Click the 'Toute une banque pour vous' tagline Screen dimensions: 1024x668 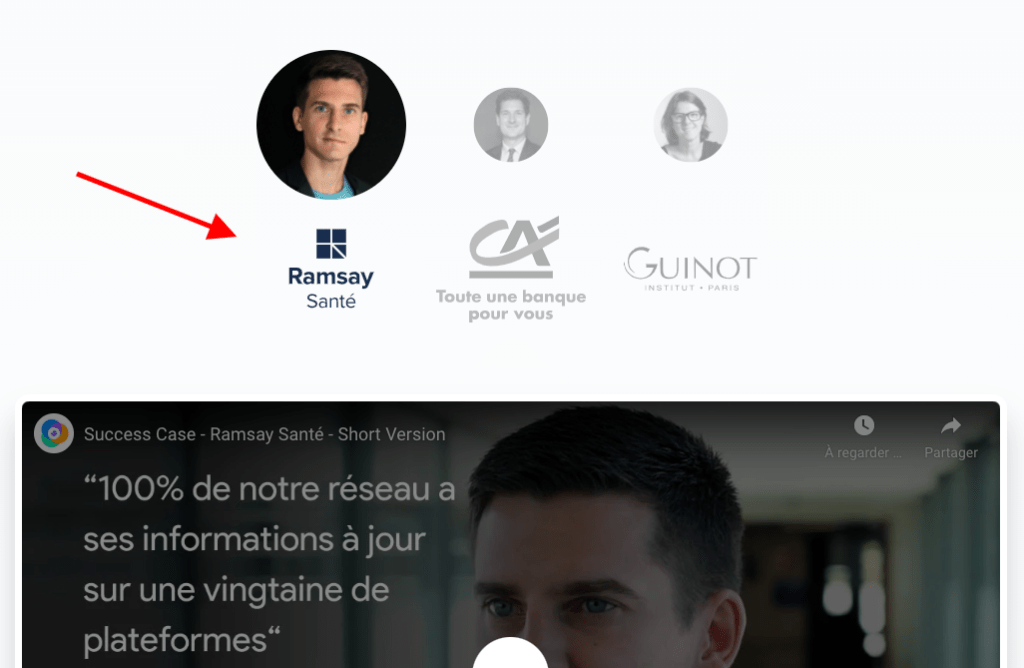pyautogui.click(x=511, y=305)
